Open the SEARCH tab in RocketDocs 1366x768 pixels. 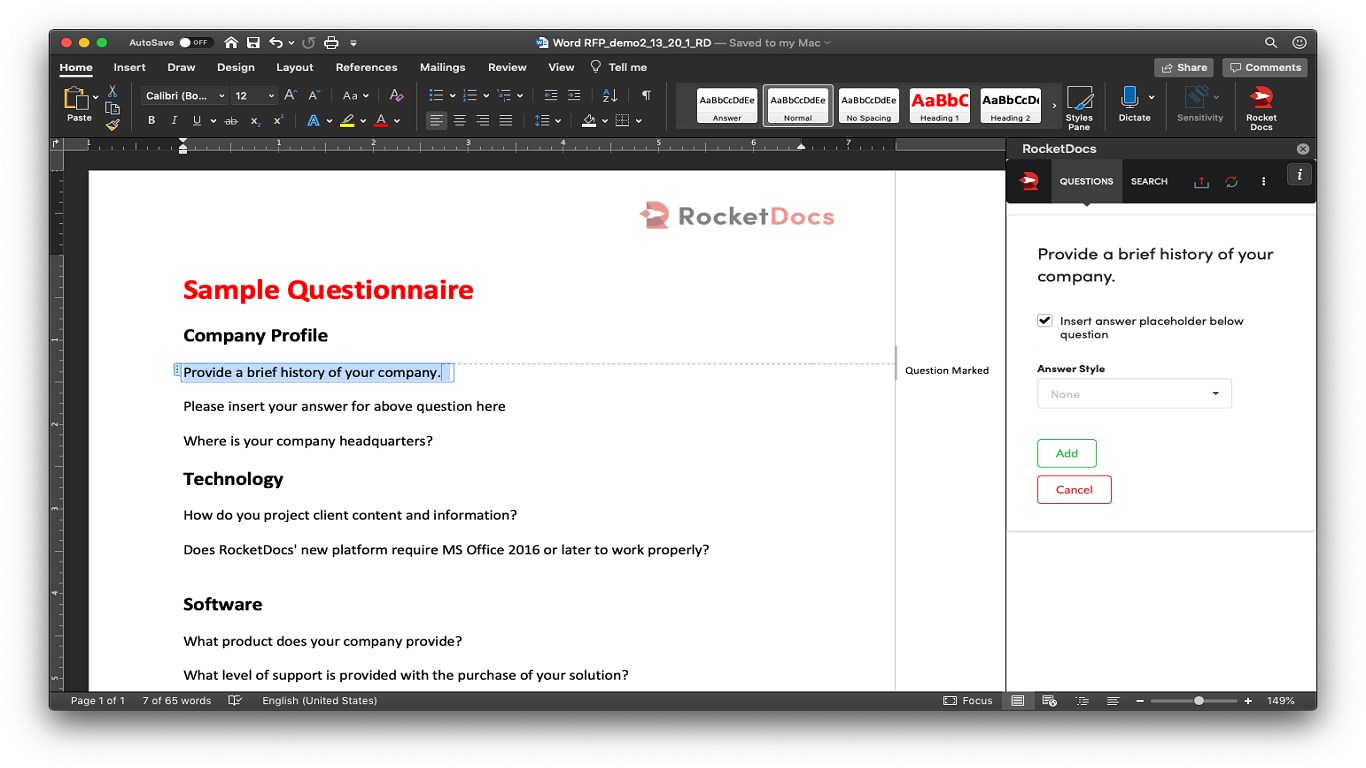pyautogui.click(x=1149, y=182)
